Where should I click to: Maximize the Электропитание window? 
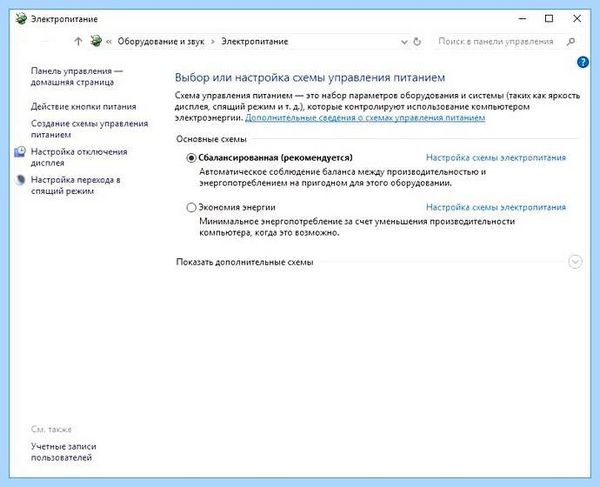click(549, 18)
